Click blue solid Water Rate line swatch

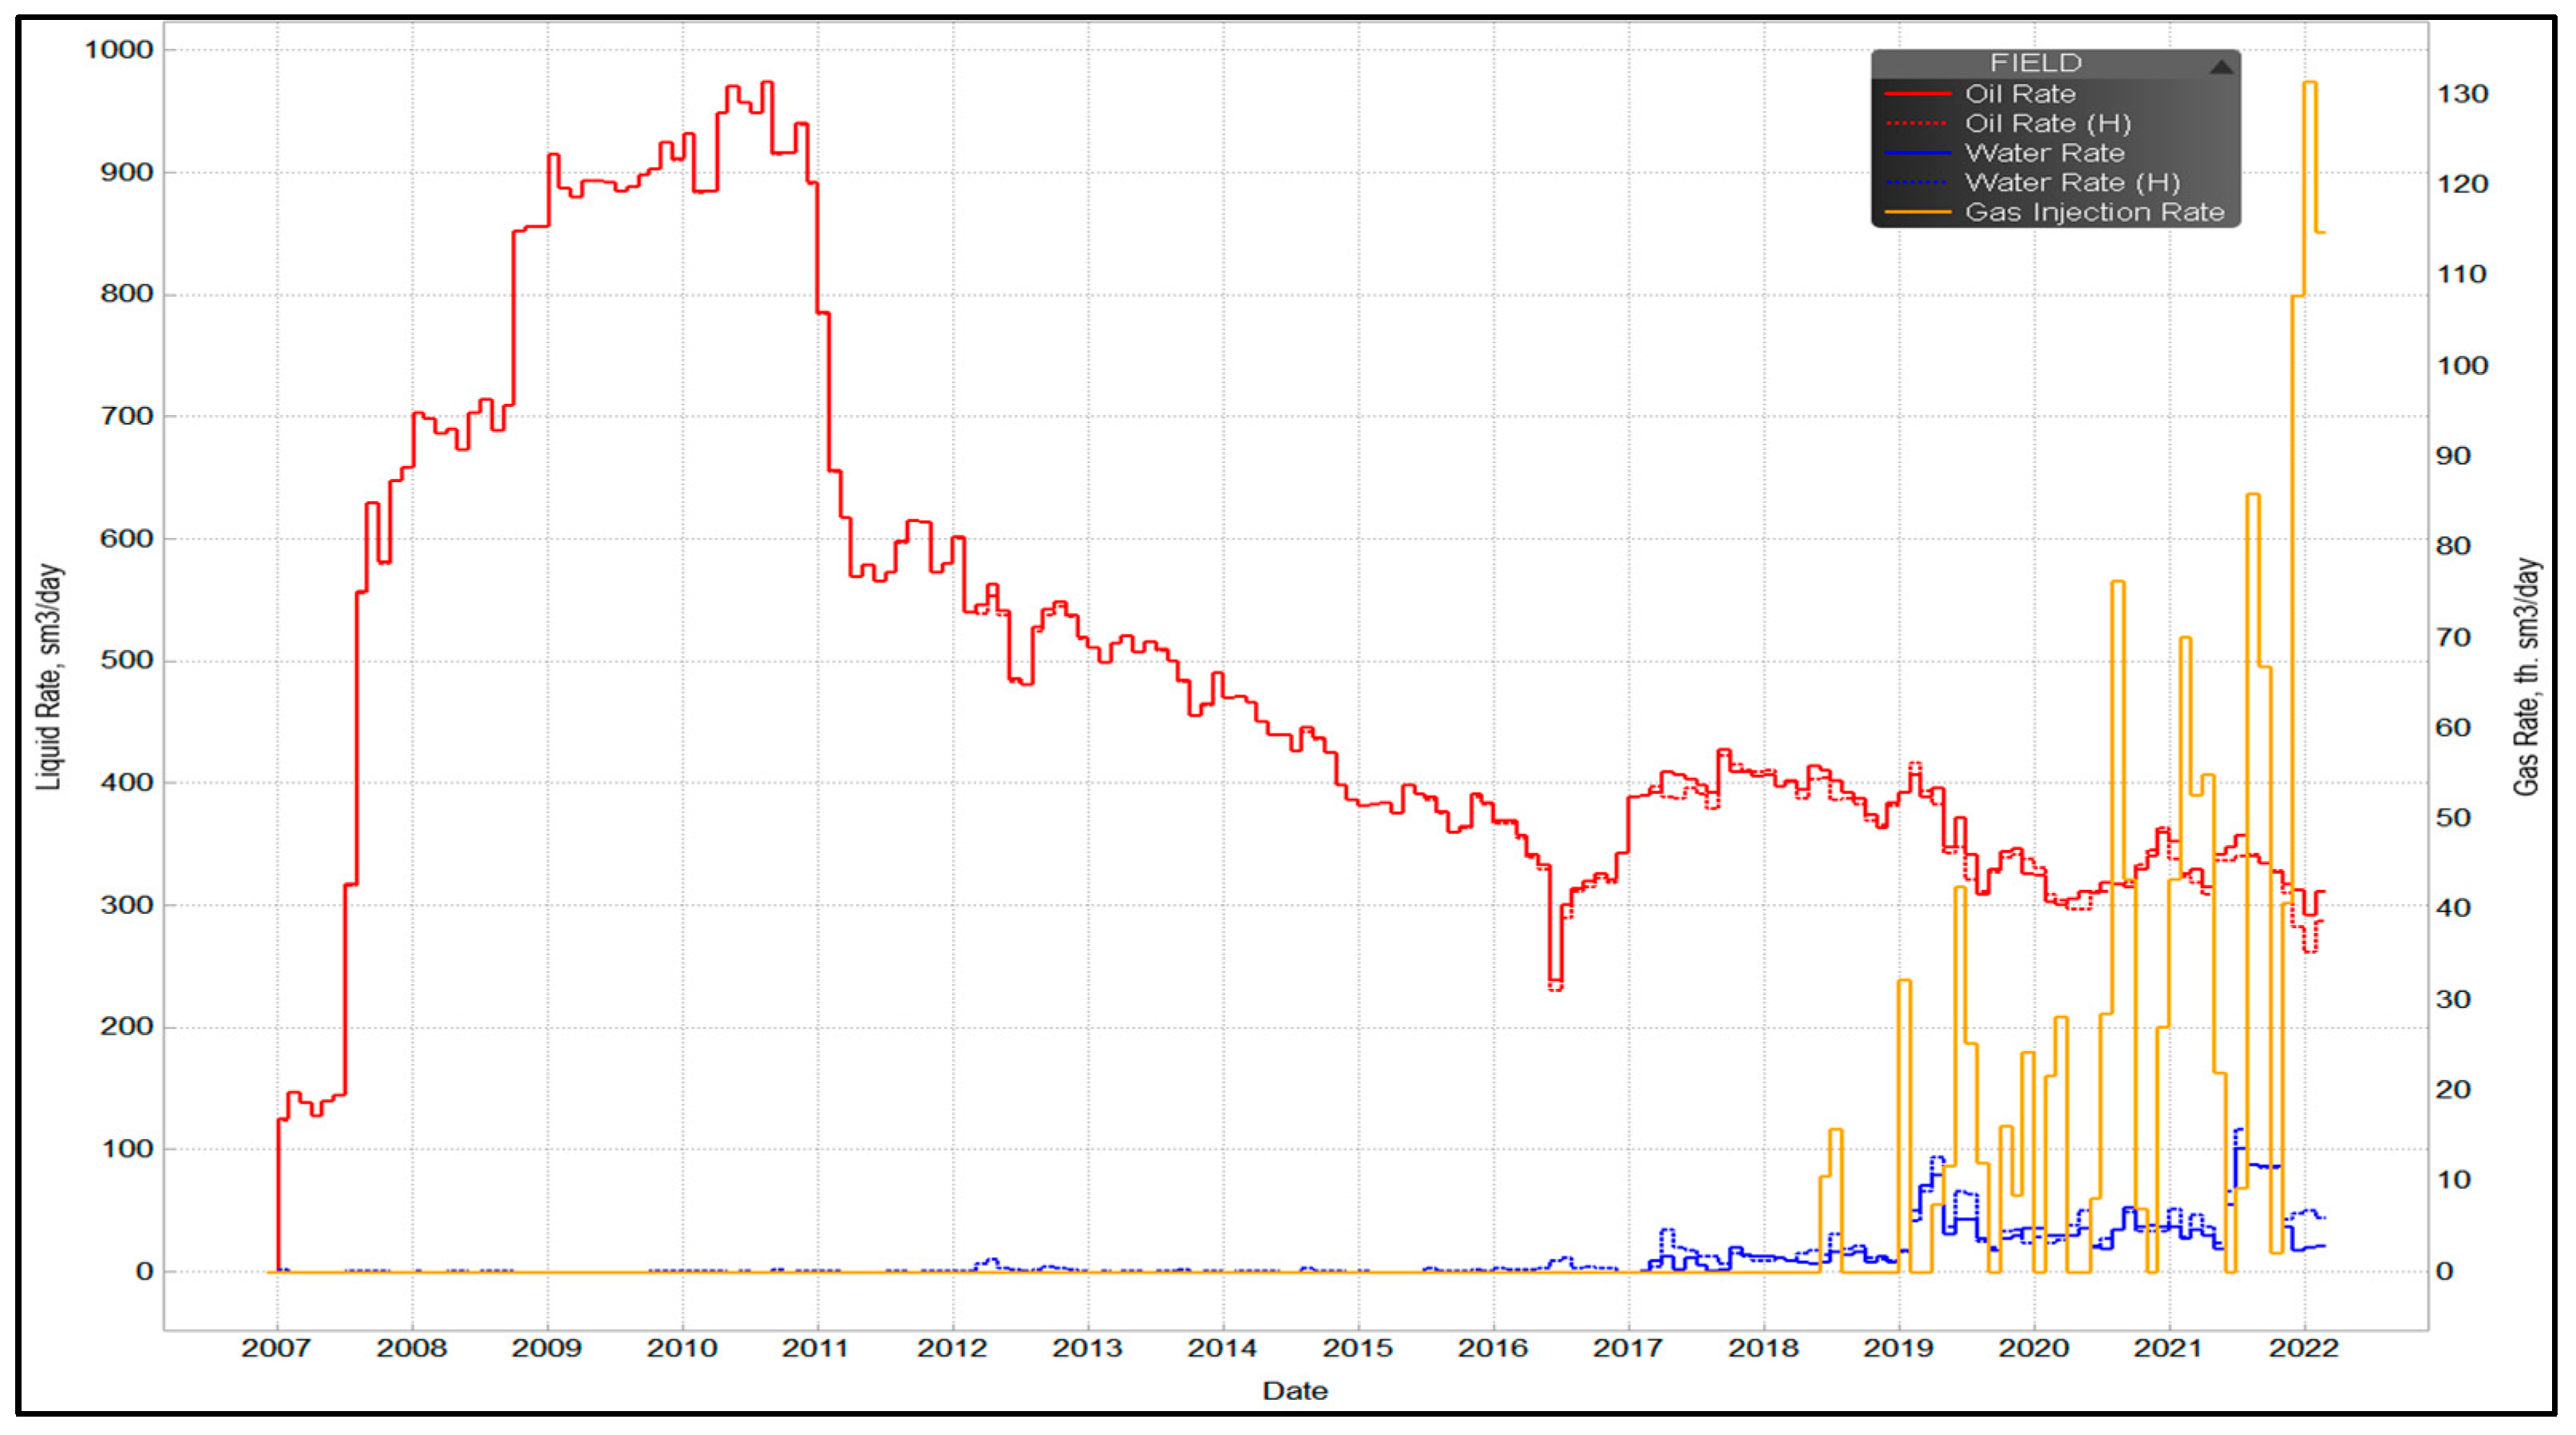[1917, 153]
